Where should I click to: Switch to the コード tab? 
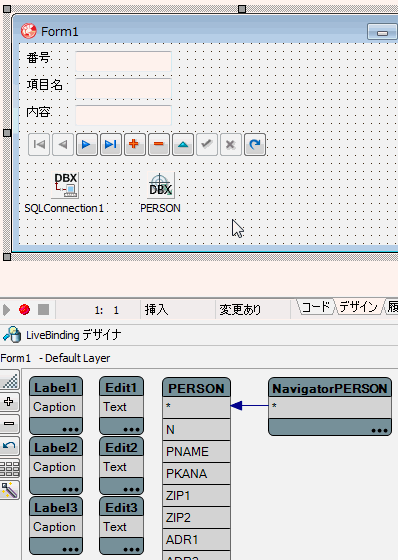pos(315,307)
